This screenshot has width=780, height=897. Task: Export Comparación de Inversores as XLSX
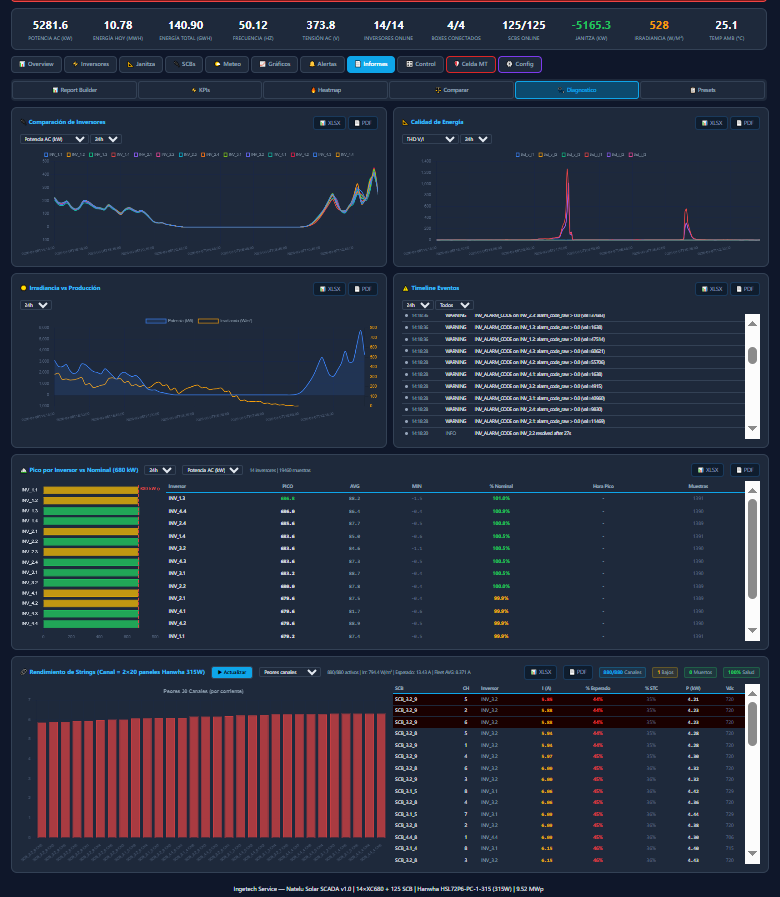329,123
